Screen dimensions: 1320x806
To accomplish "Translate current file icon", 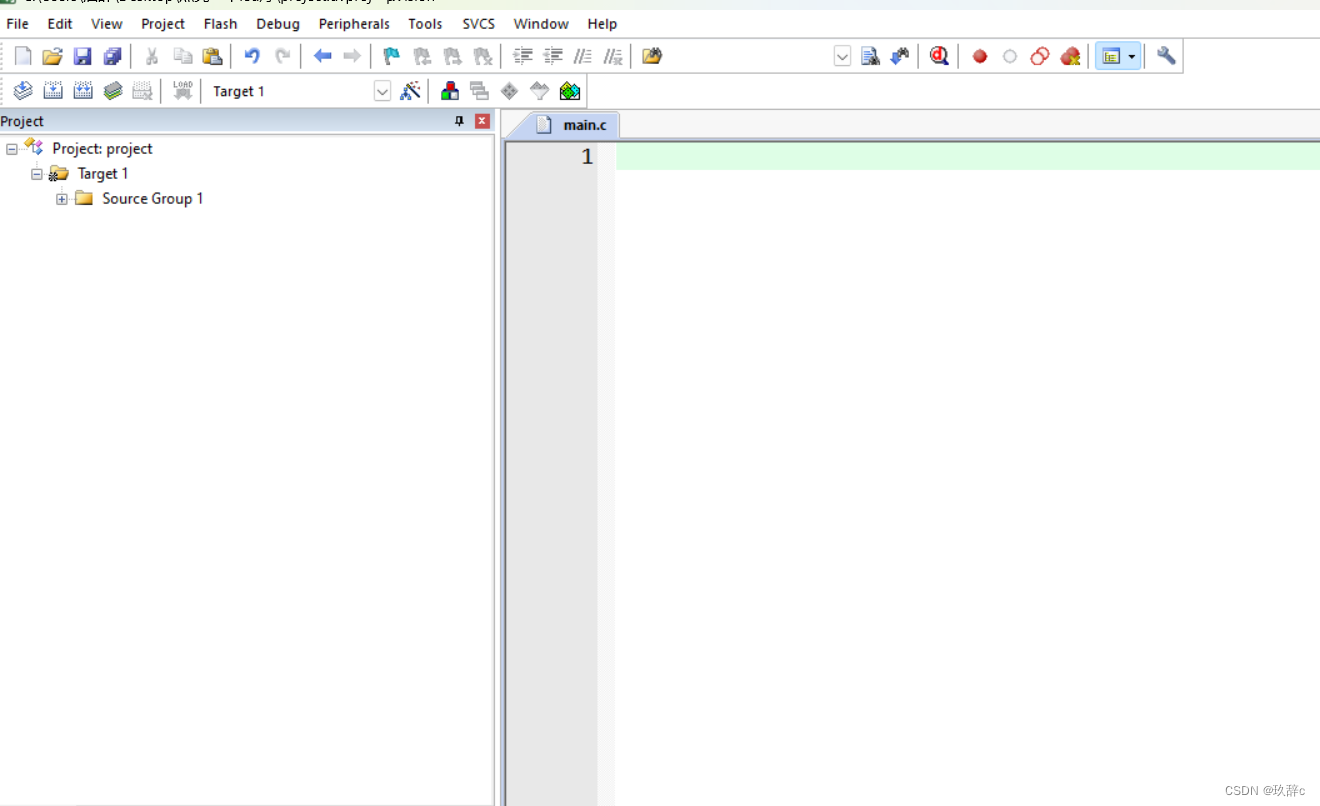I will [23, 91].
